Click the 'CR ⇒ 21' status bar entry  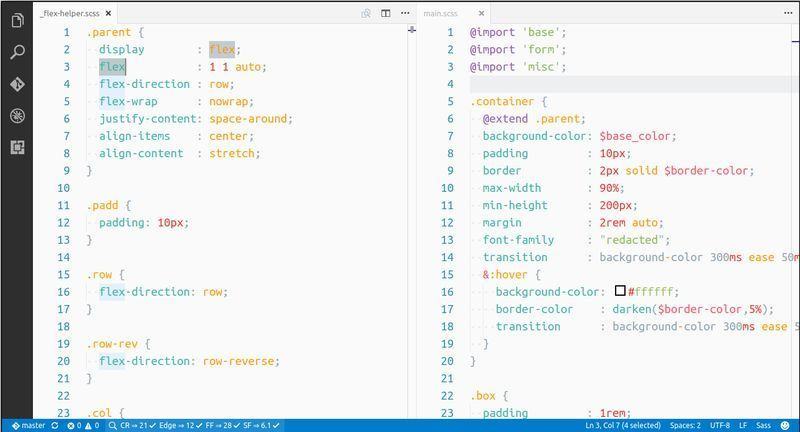point(138,425)
